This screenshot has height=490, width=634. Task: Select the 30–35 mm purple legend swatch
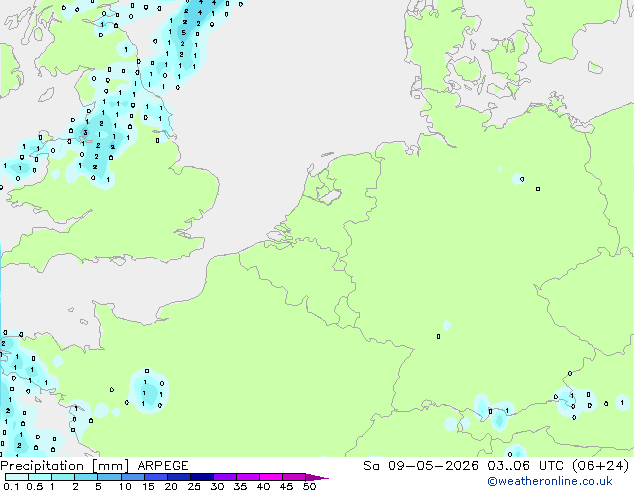pos(225,477)
